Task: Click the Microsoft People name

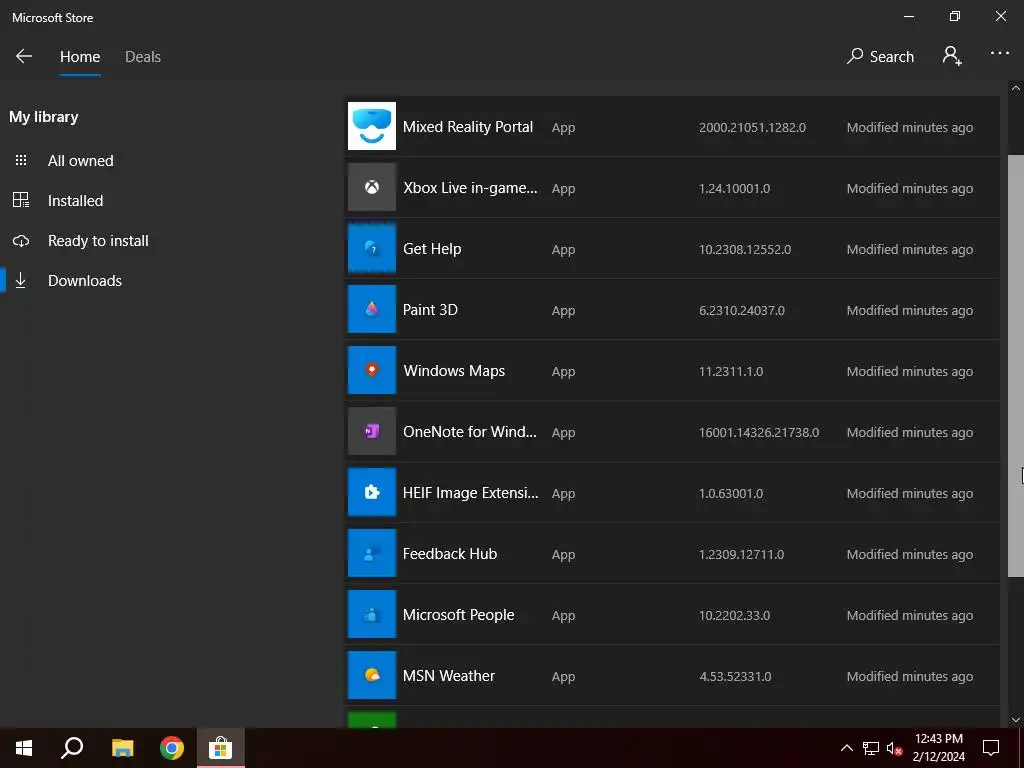Action: [x=458, y=615]
